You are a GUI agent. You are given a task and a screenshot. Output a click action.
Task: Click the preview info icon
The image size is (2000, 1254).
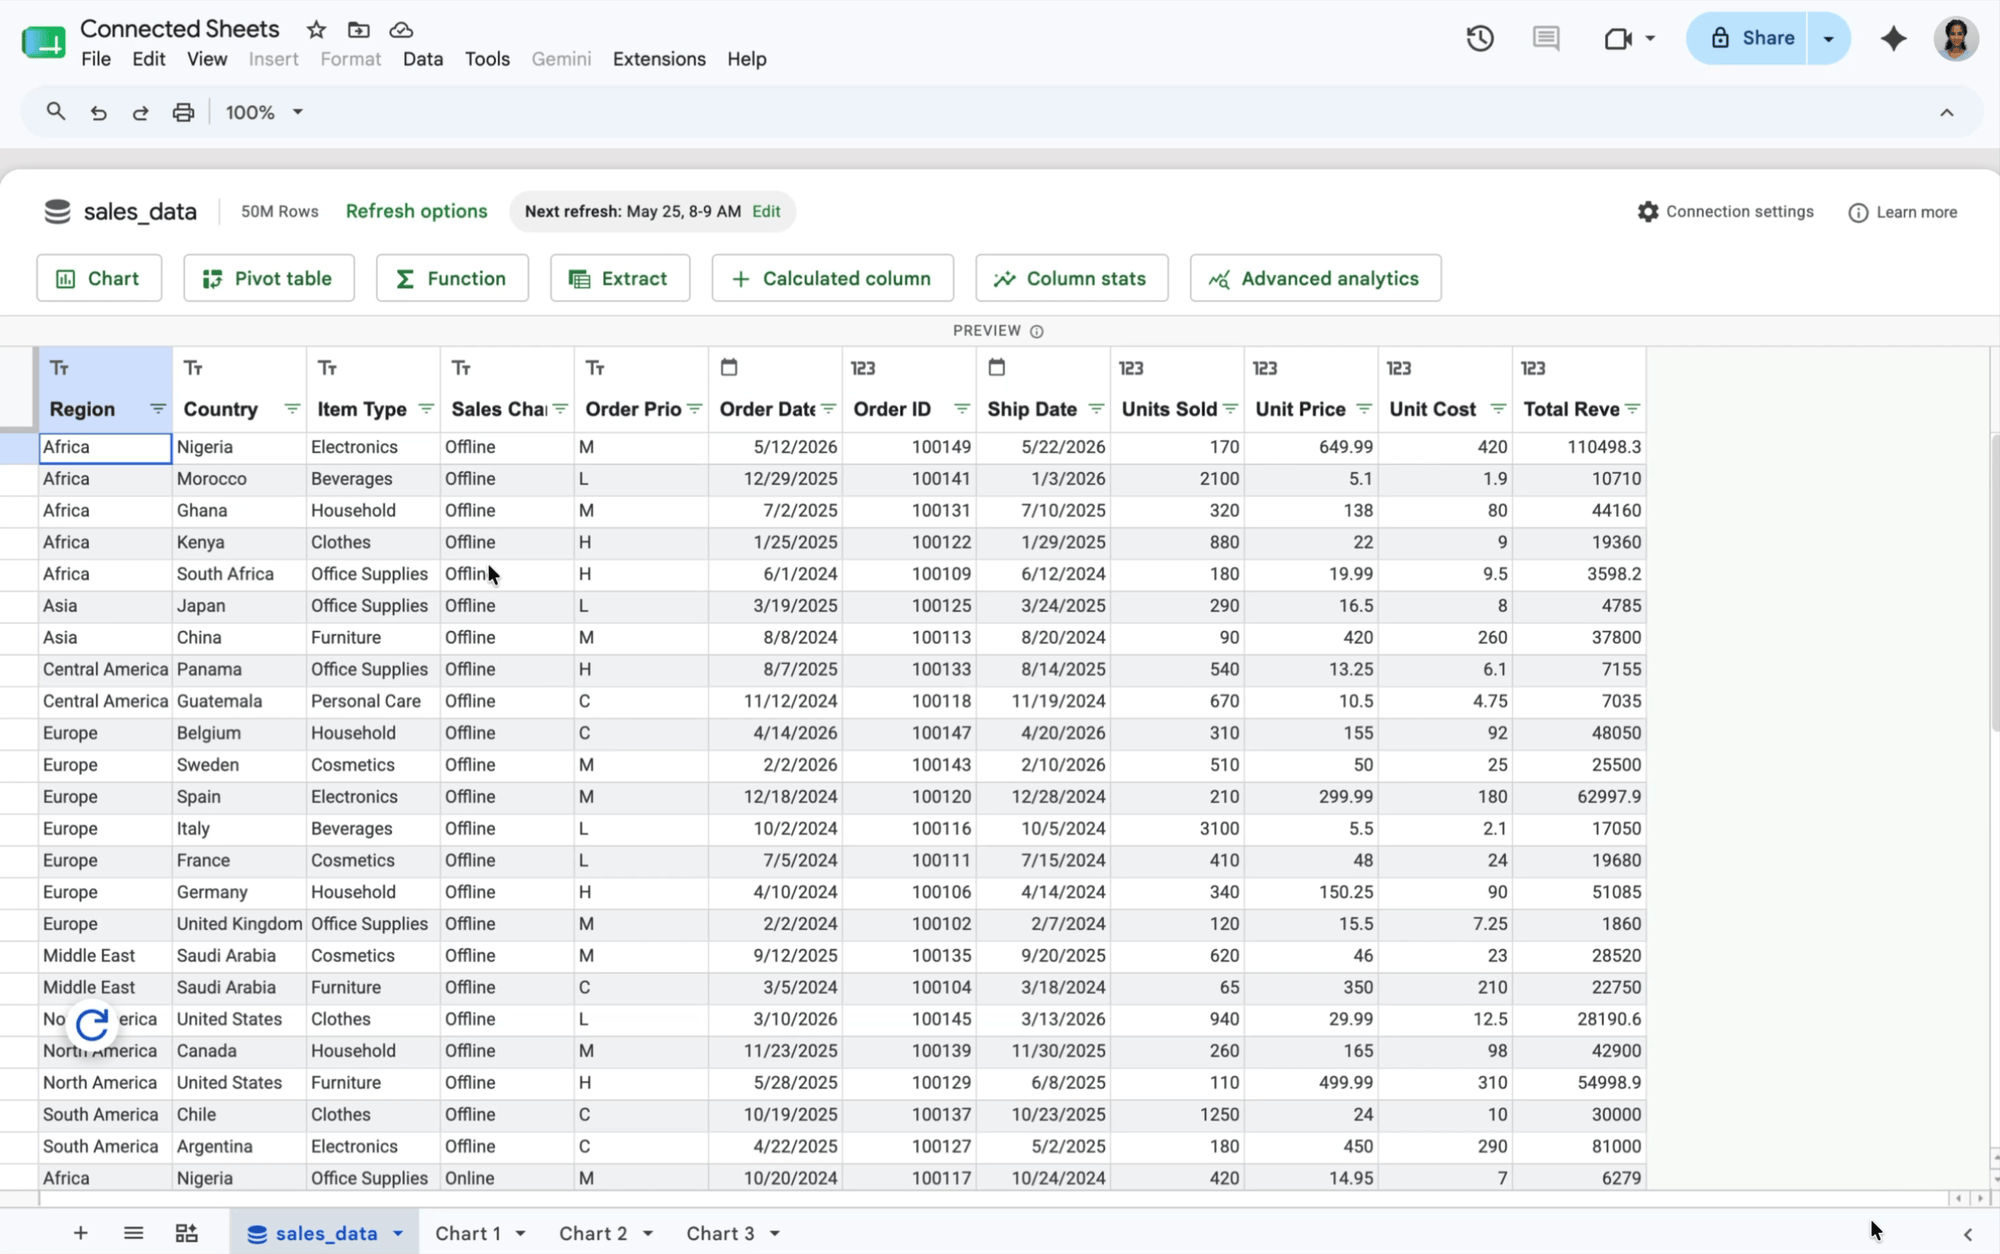1037,331
